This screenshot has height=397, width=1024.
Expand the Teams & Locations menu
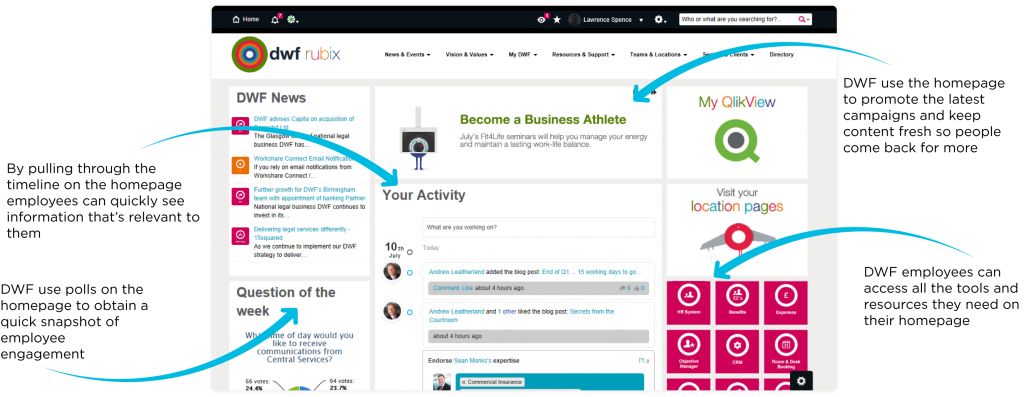pos(659,55)
